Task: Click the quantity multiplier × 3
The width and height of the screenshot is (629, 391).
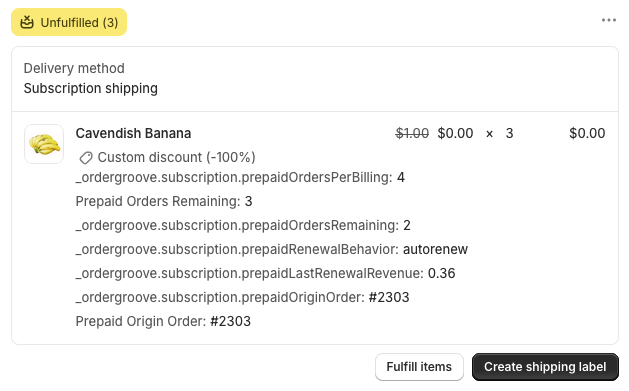Action: pyautogui.click(x=499, y=133)
